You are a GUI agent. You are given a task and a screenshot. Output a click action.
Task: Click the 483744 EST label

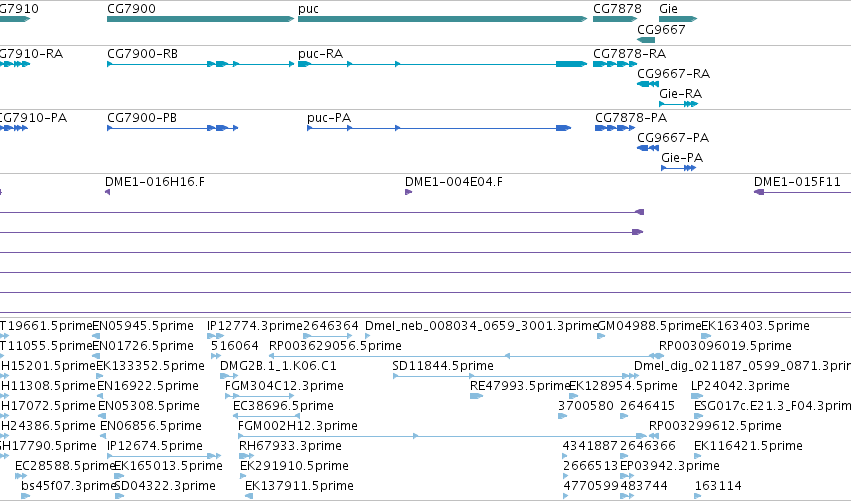coord(644,486)
